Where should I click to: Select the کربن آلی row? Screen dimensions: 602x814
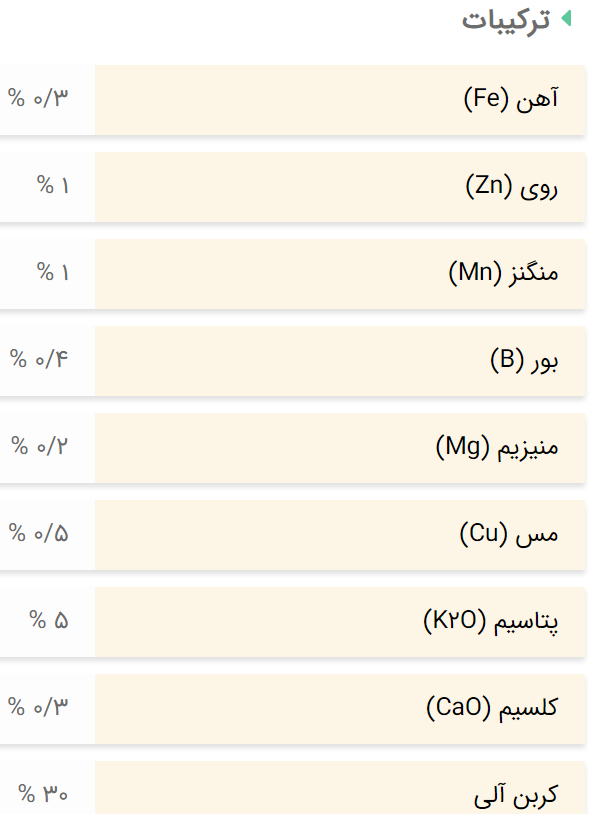(293, 788)
